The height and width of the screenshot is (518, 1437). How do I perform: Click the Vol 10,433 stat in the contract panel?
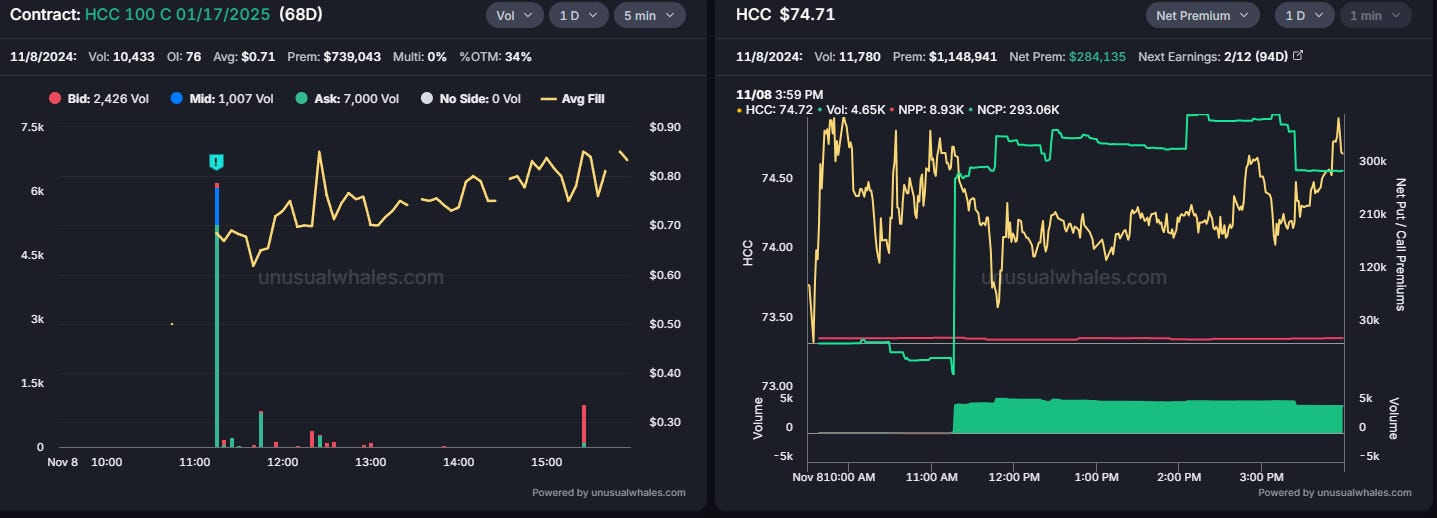pos(120,57)
